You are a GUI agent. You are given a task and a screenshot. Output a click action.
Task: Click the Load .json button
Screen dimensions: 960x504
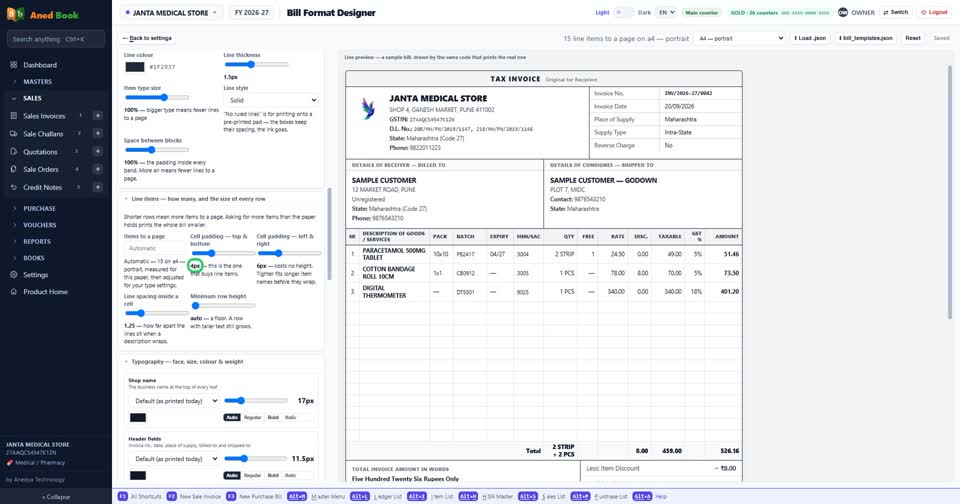[810, 38]
